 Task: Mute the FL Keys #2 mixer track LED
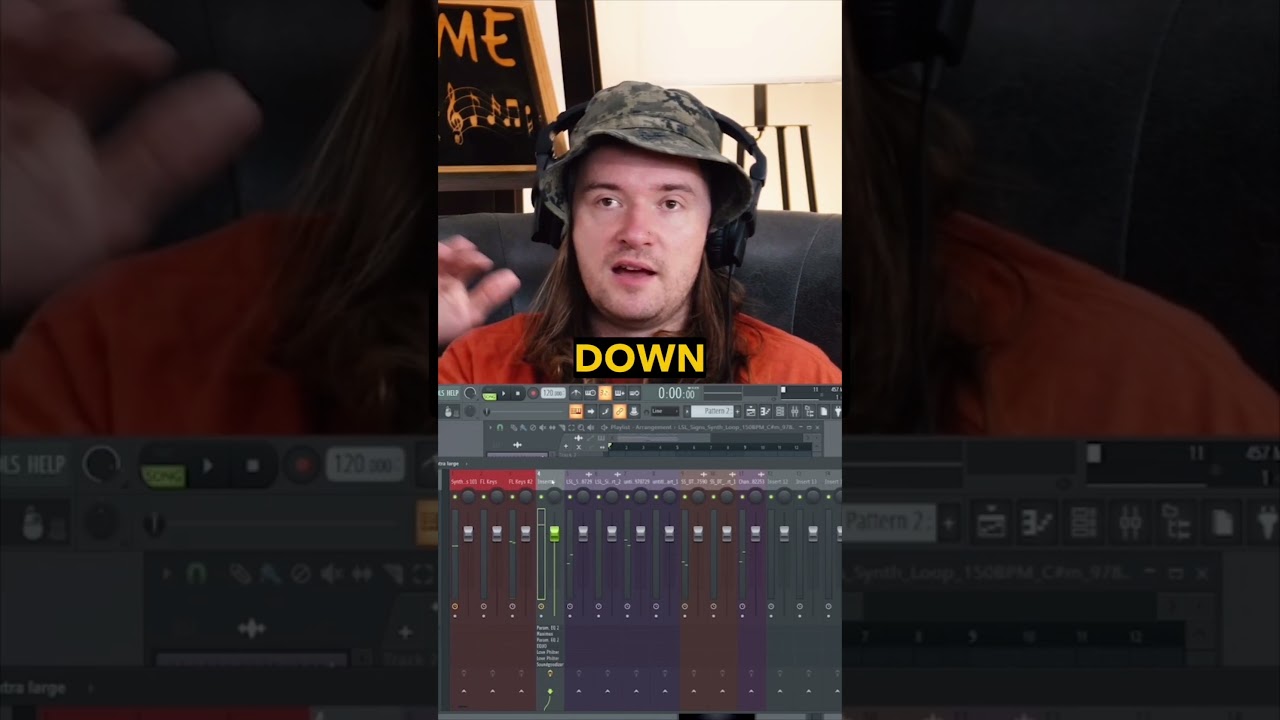(512, 497)
